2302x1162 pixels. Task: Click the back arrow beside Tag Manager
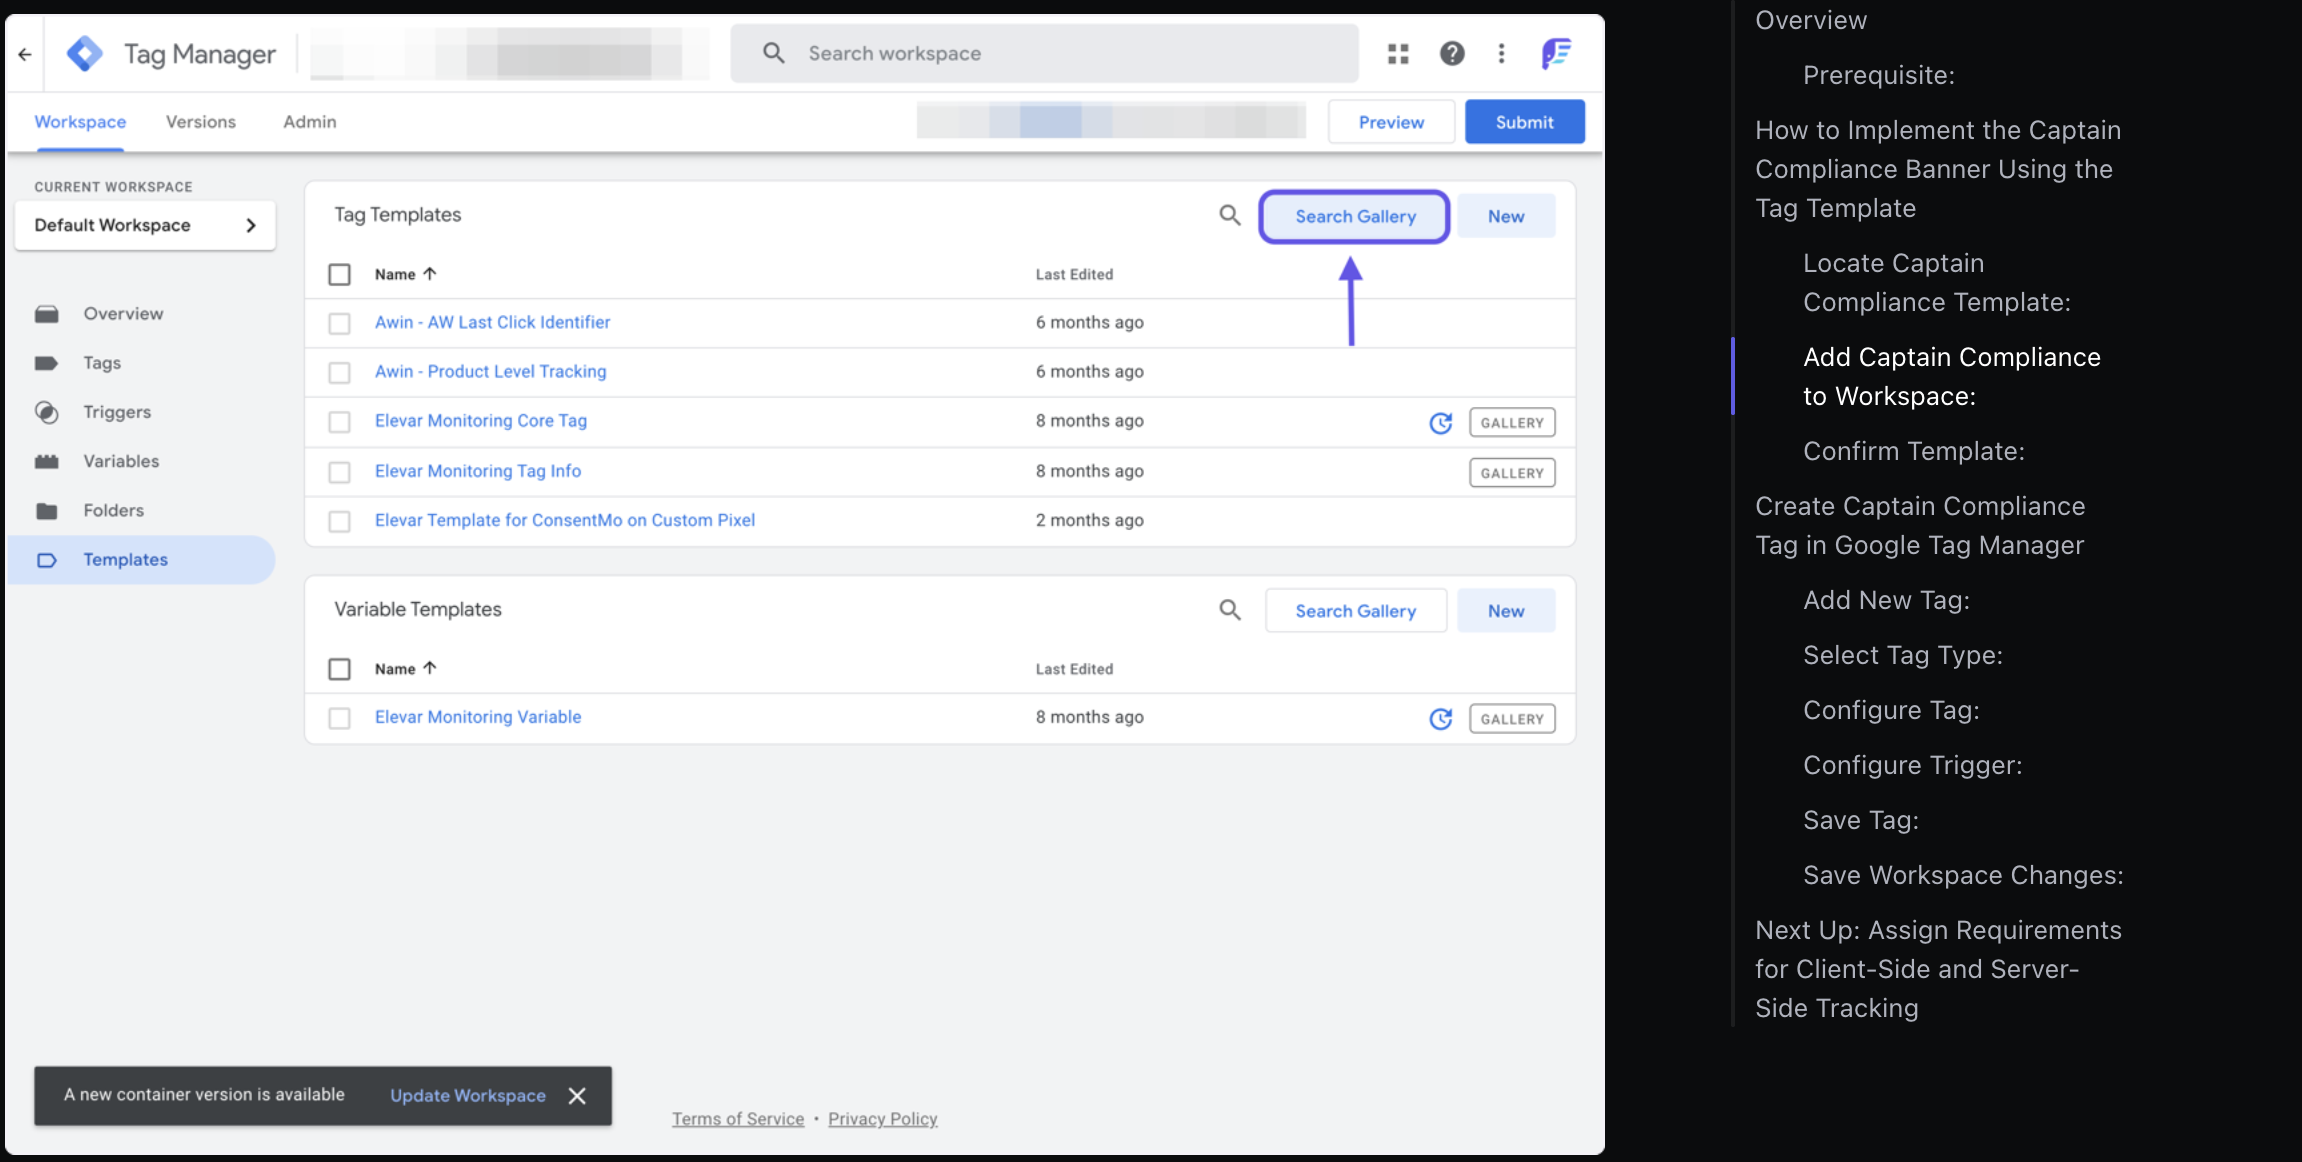click(25, 54)
